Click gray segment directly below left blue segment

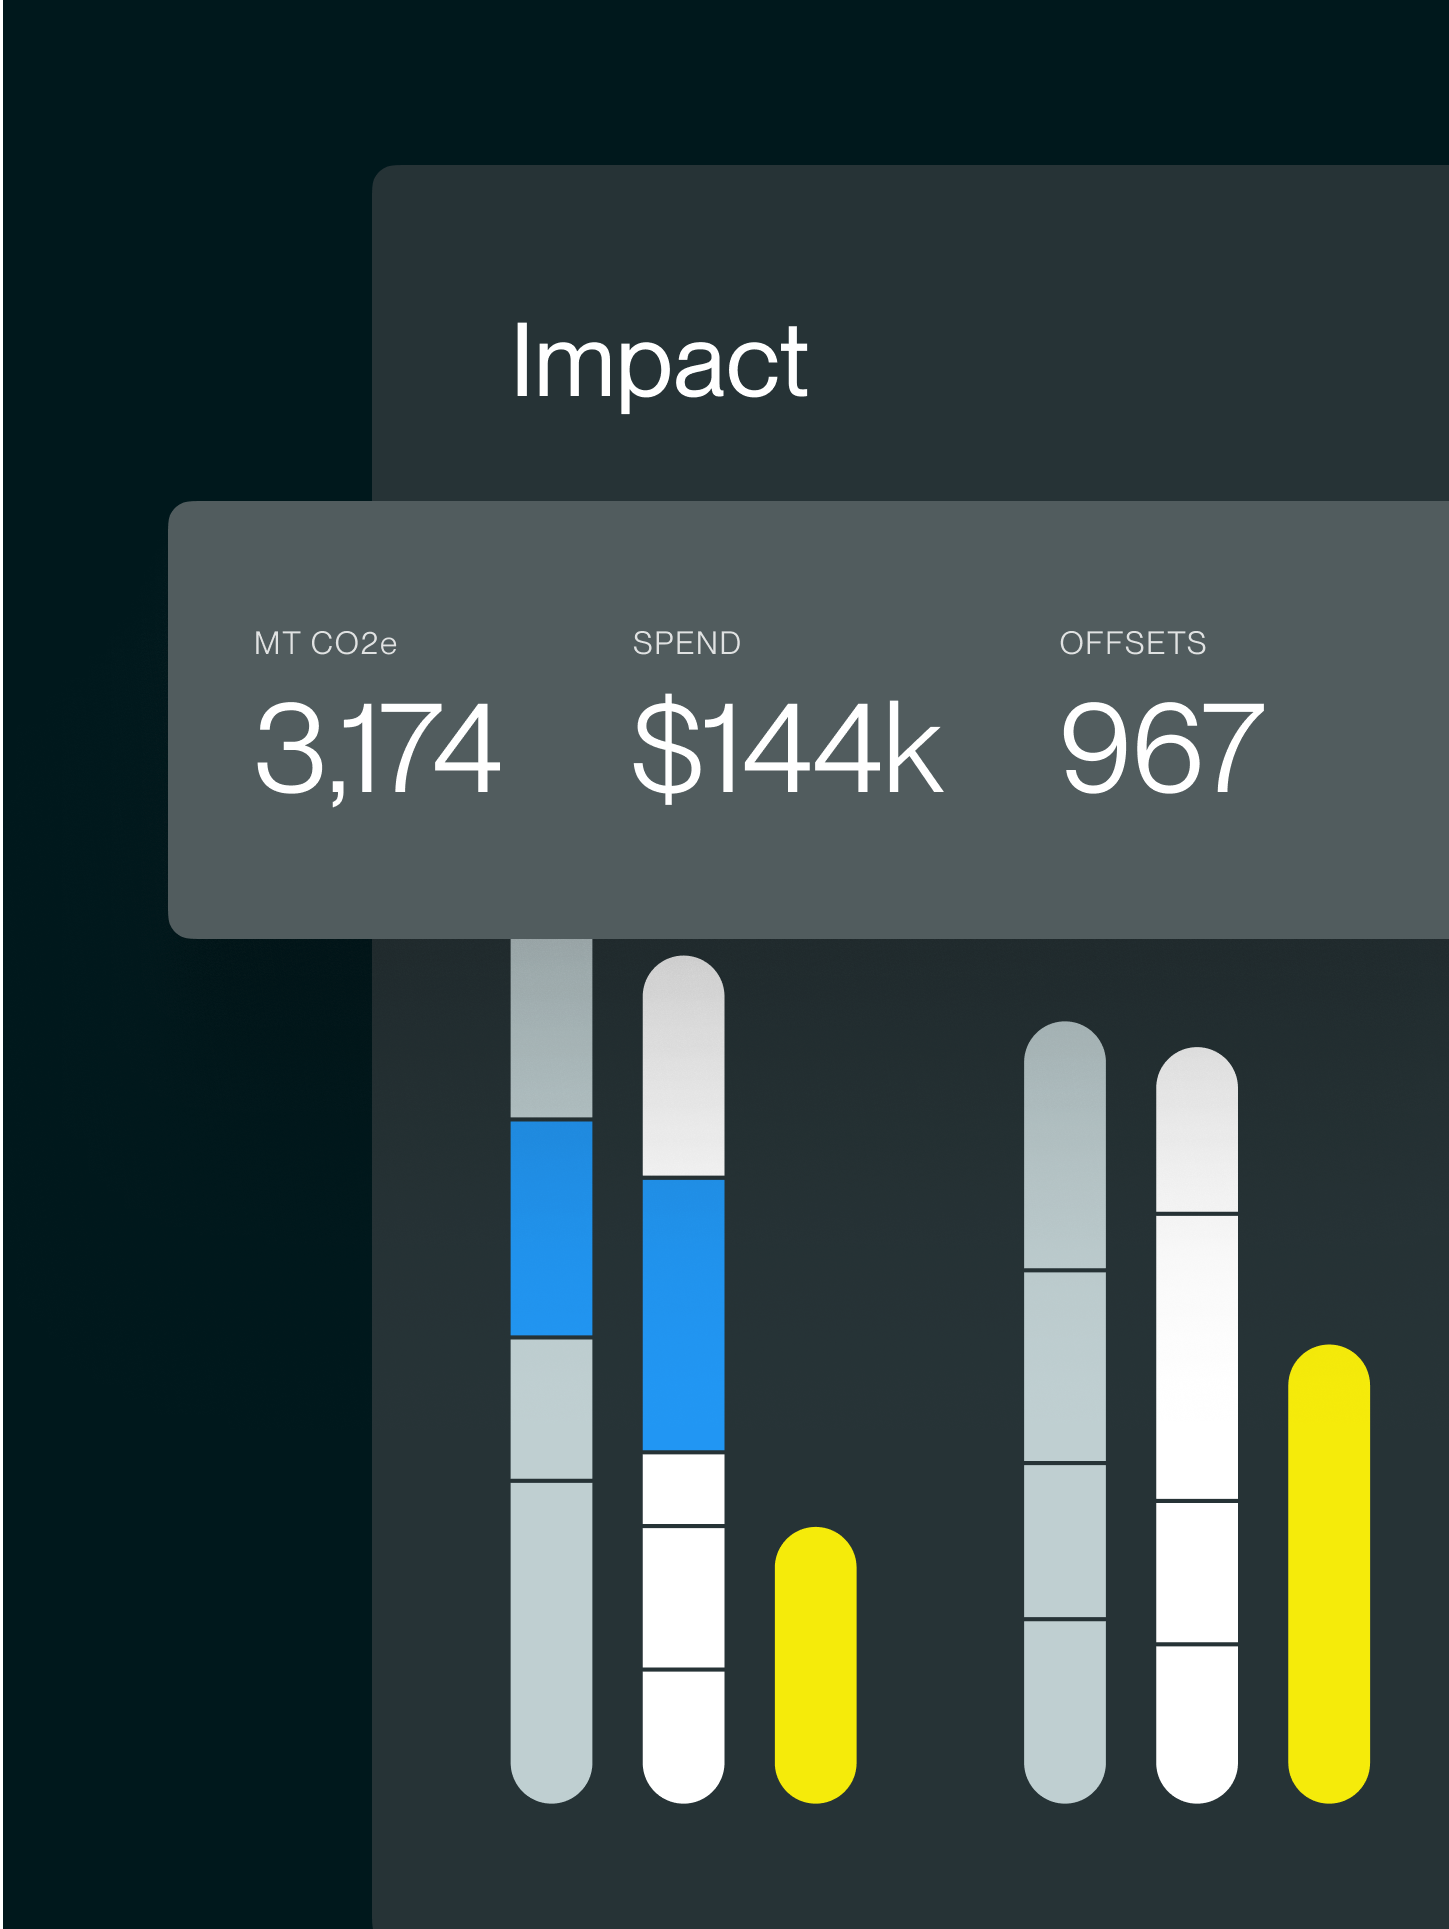click(x=551, y=1408)
